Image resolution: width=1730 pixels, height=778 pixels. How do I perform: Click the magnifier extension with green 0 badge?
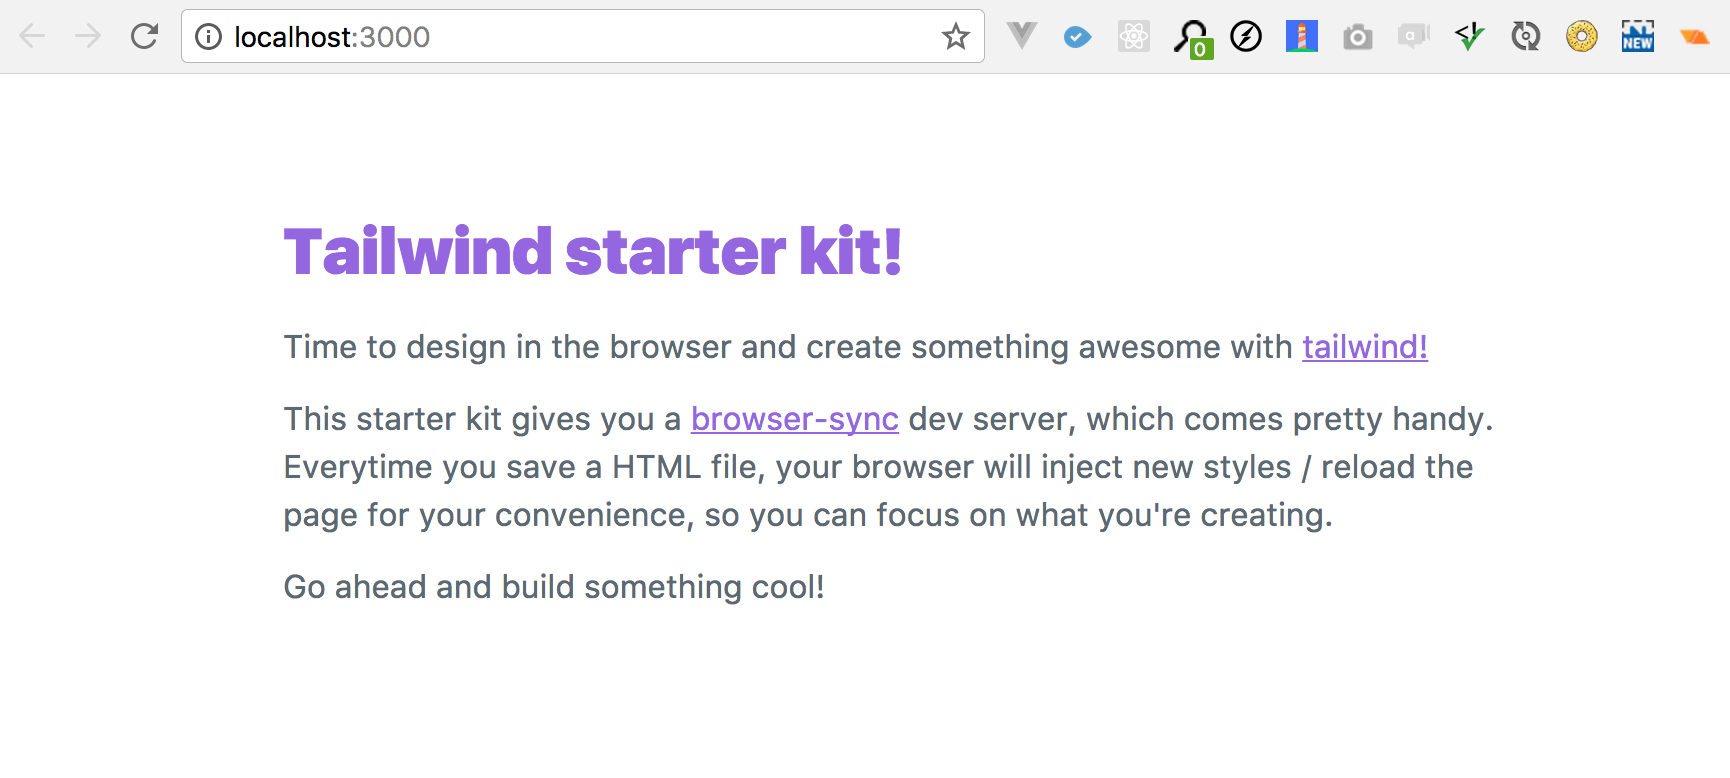(x=1192, y=39)
